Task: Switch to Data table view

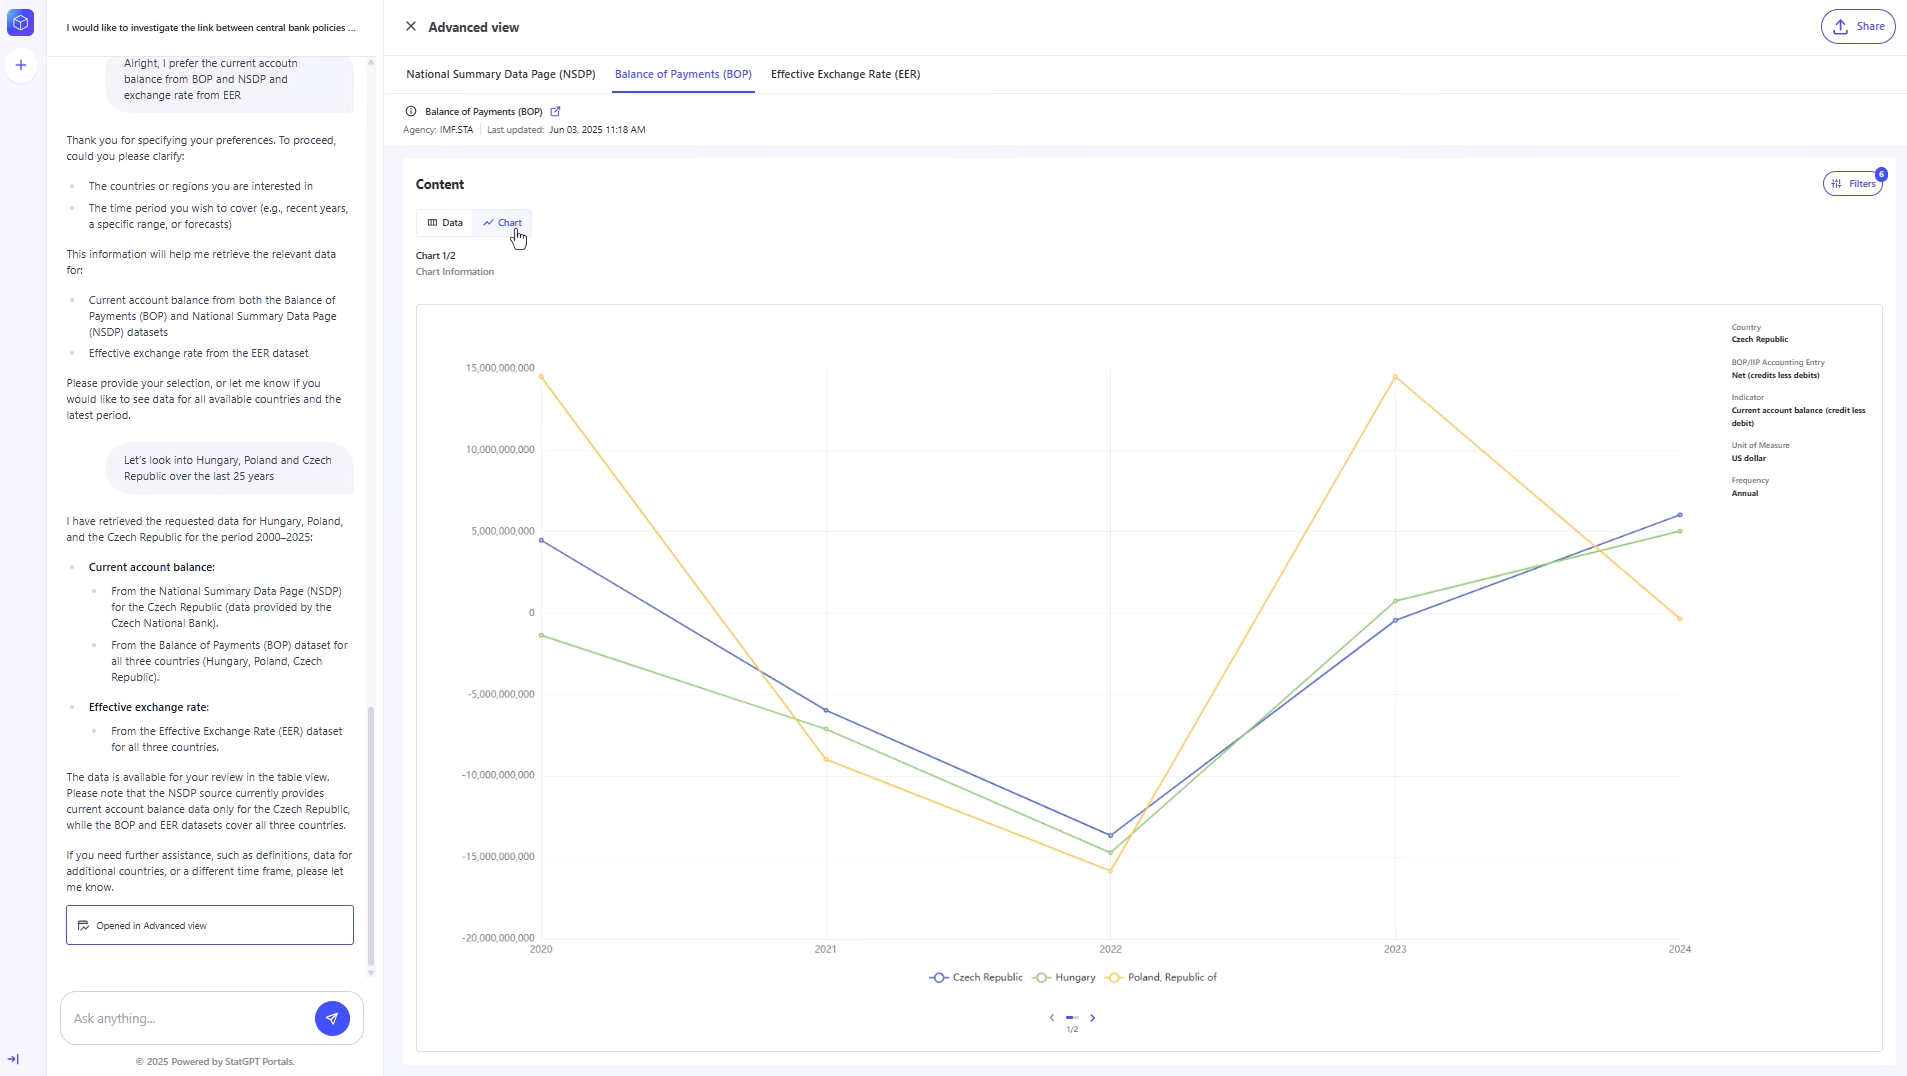Action: pyautogui.click(x=445, y=223)
